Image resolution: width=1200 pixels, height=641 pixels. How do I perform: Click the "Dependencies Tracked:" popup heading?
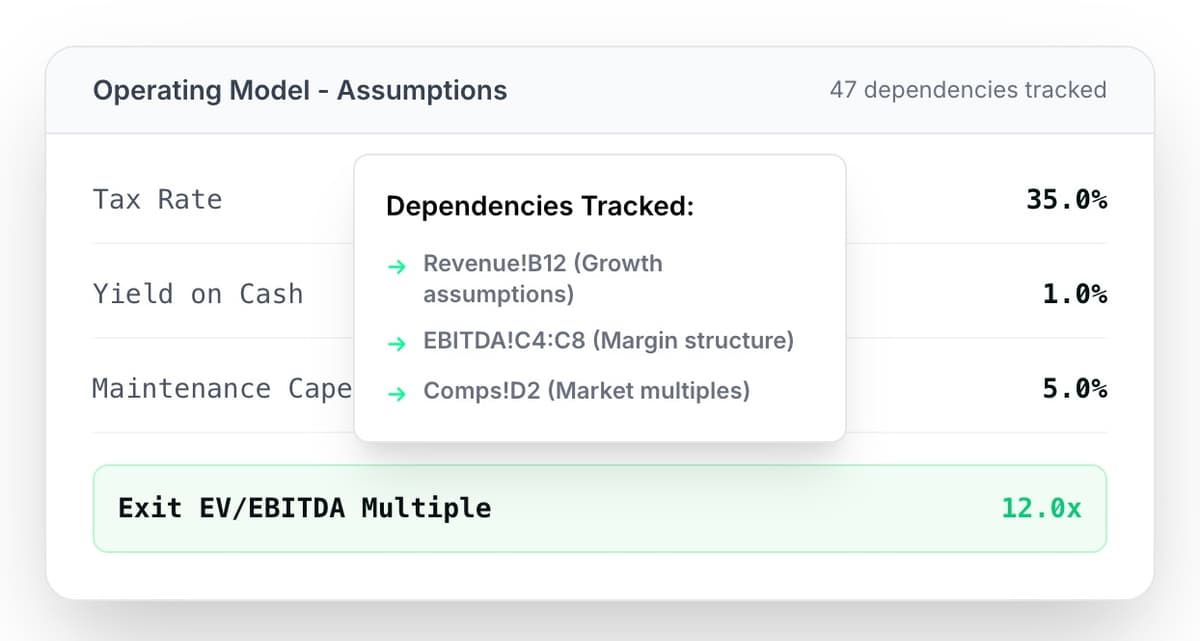pos(540,207)
